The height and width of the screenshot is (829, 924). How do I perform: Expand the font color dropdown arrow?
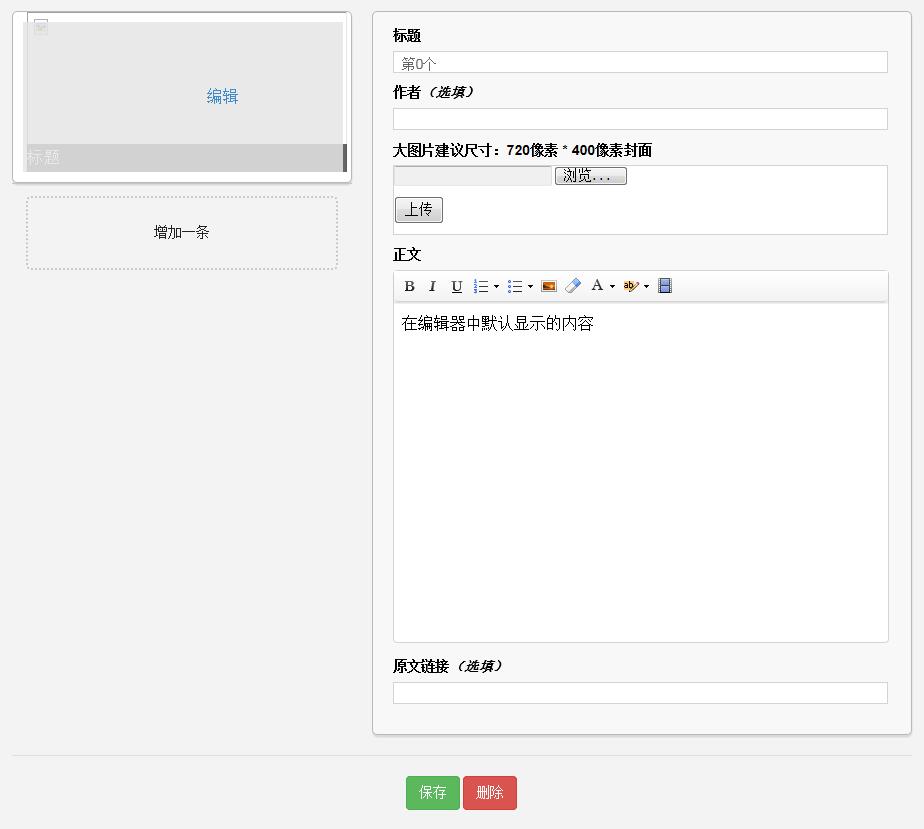[x=612, y=287]
